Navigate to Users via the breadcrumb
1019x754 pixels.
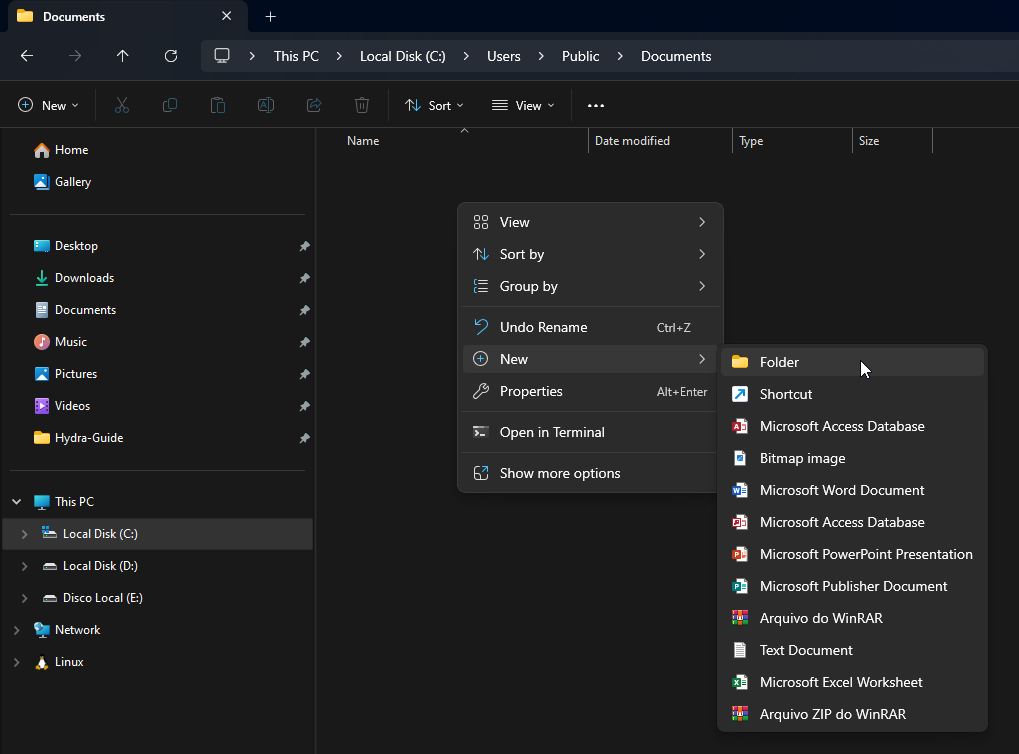point(503,56)
